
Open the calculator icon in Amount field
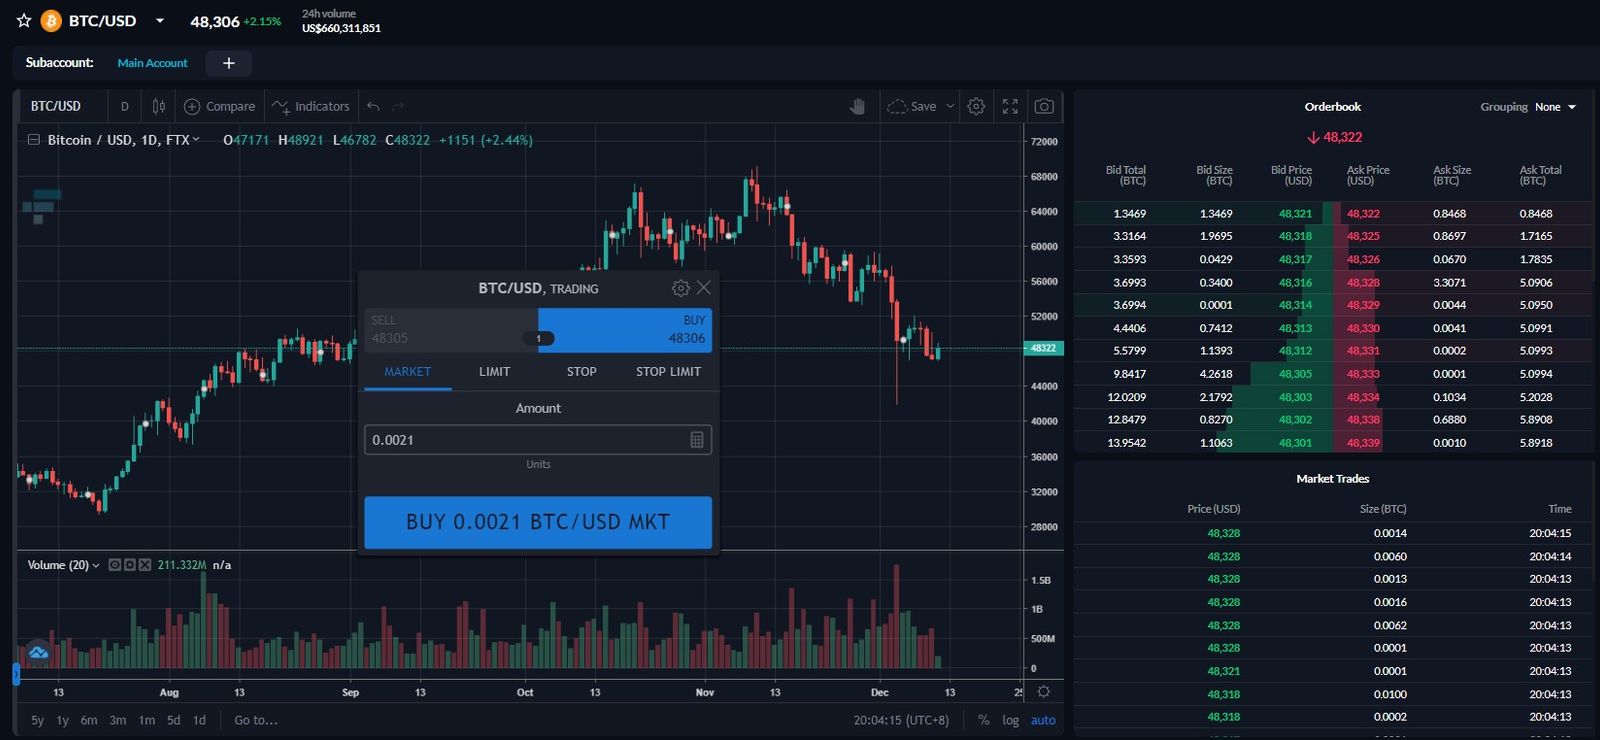click(x=697, y=440)
